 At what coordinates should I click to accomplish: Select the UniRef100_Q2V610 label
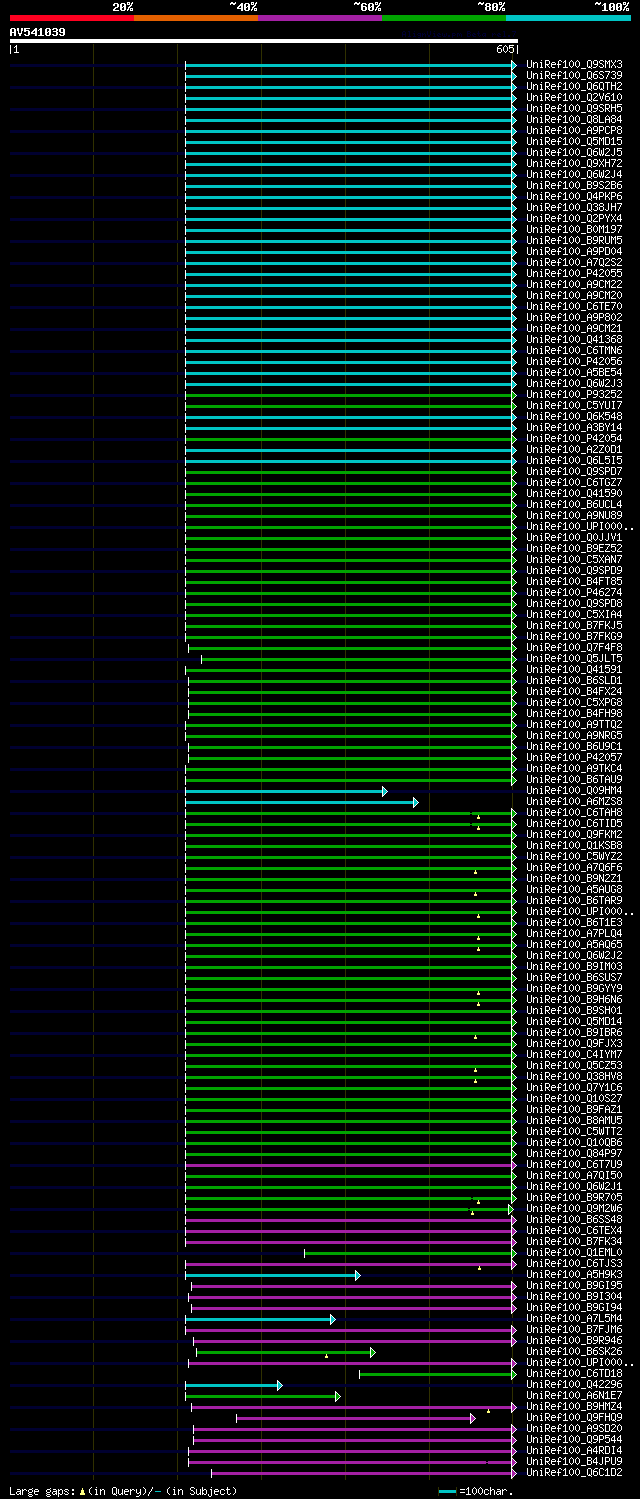tap(574, 98)
